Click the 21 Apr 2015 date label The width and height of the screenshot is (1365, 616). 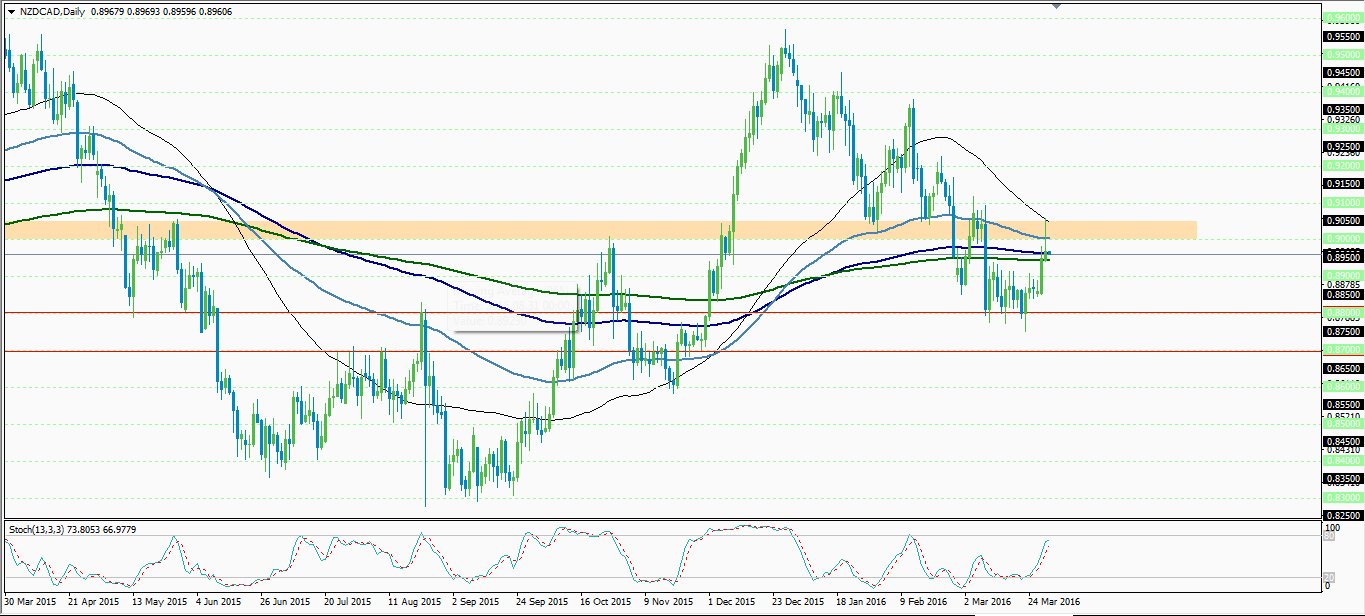[x=93, y=603]
